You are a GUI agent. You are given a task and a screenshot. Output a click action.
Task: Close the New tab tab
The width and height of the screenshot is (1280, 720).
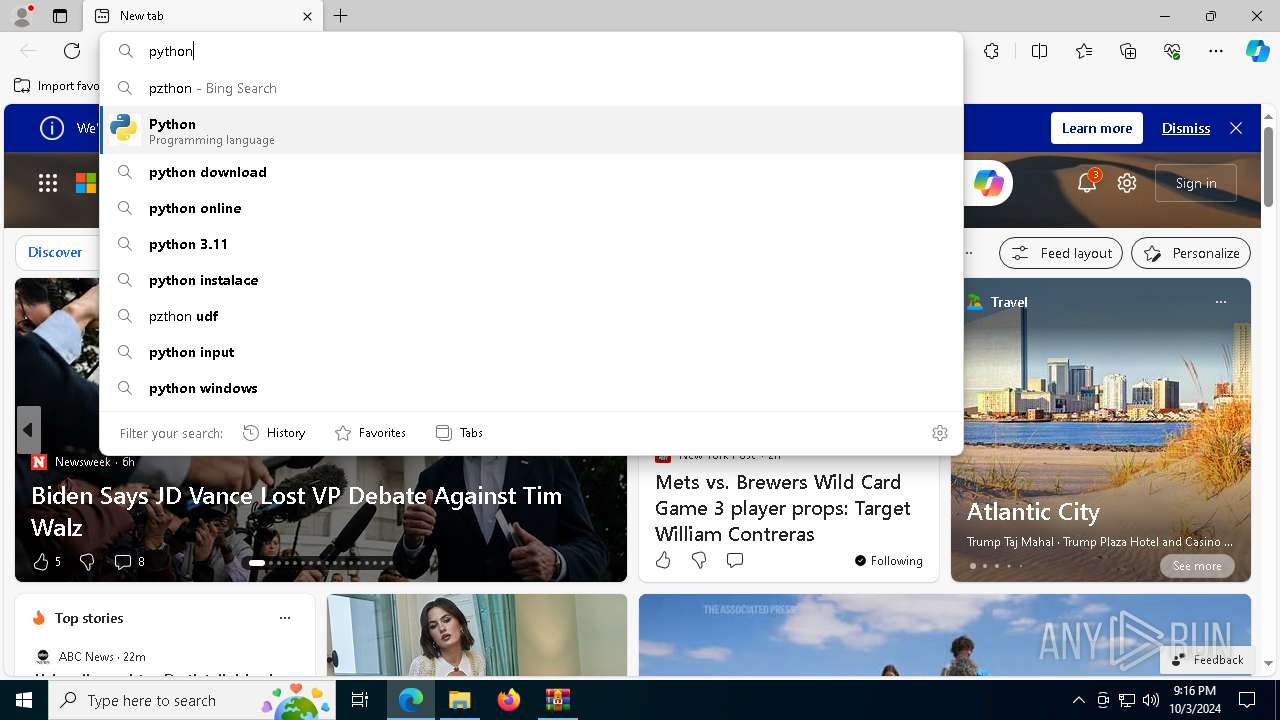coord(307,16)
